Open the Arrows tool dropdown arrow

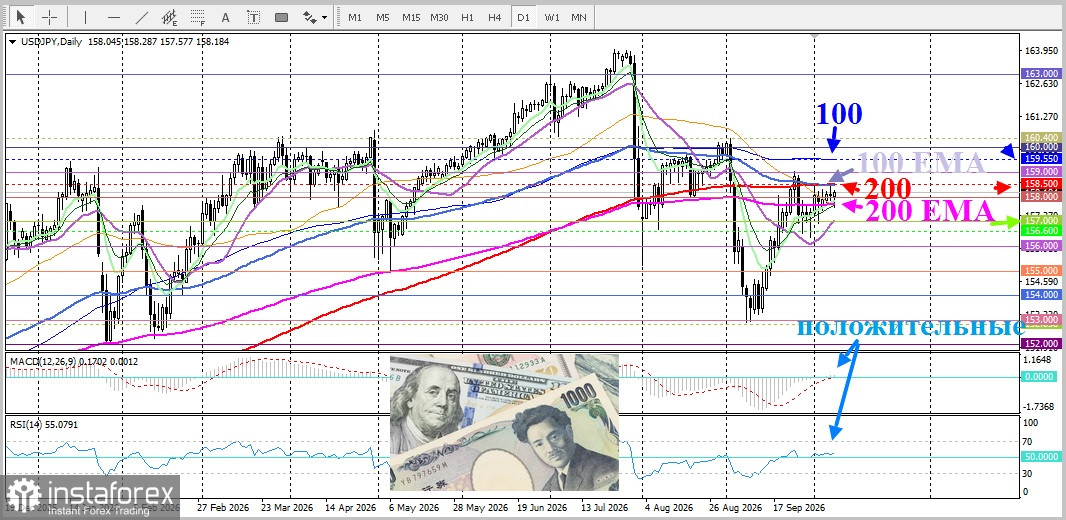point(324,18)
